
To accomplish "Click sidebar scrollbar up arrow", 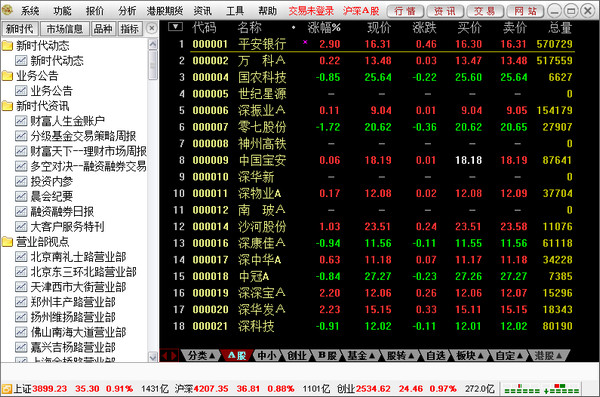I will point(153,44).
